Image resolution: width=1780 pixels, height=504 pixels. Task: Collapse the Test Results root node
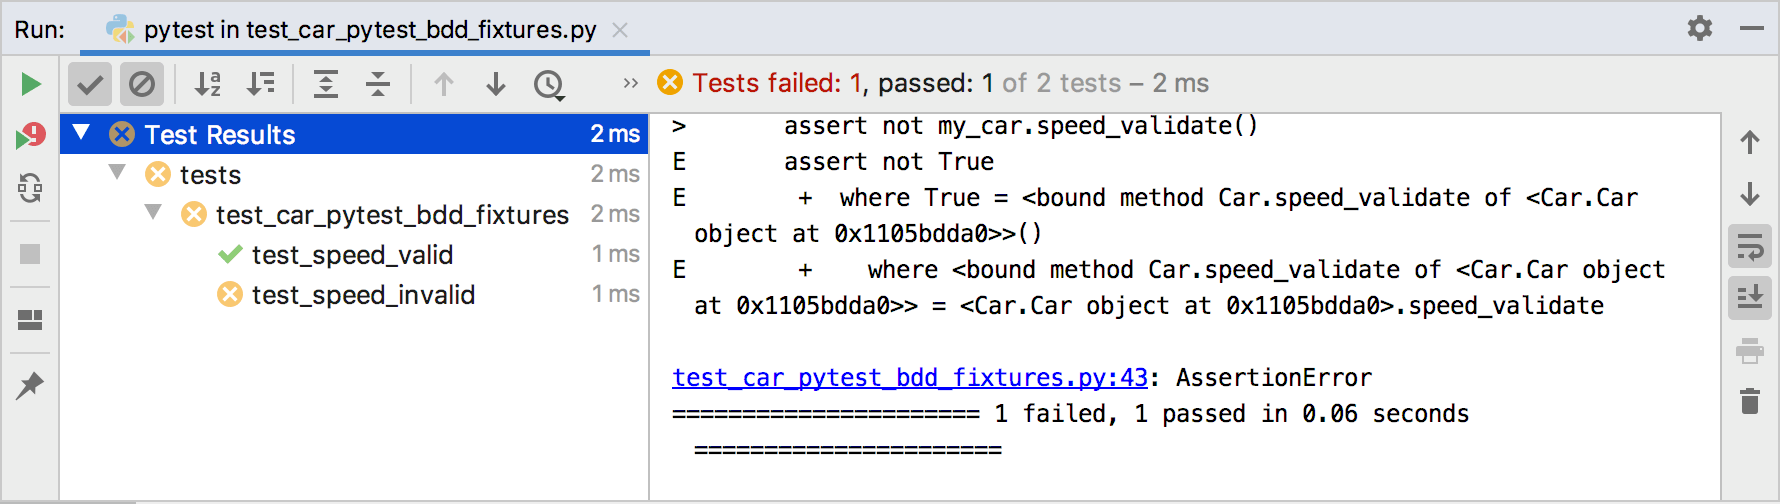82,132
